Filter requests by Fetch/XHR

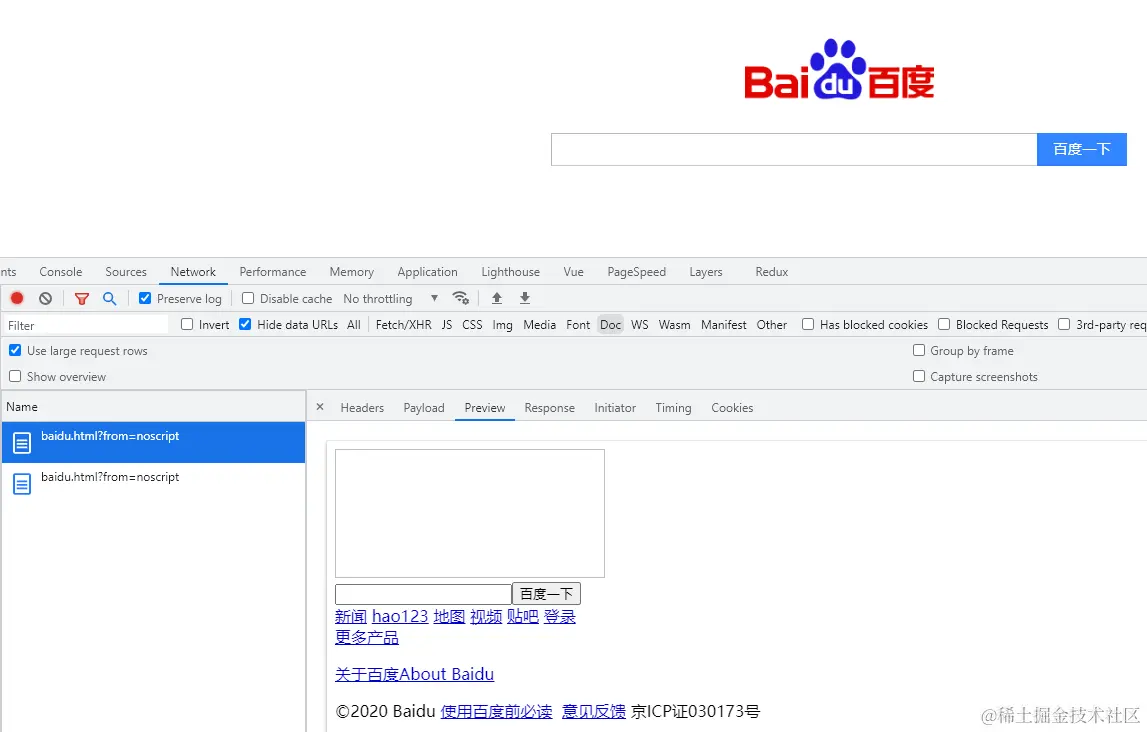[403, 324]
